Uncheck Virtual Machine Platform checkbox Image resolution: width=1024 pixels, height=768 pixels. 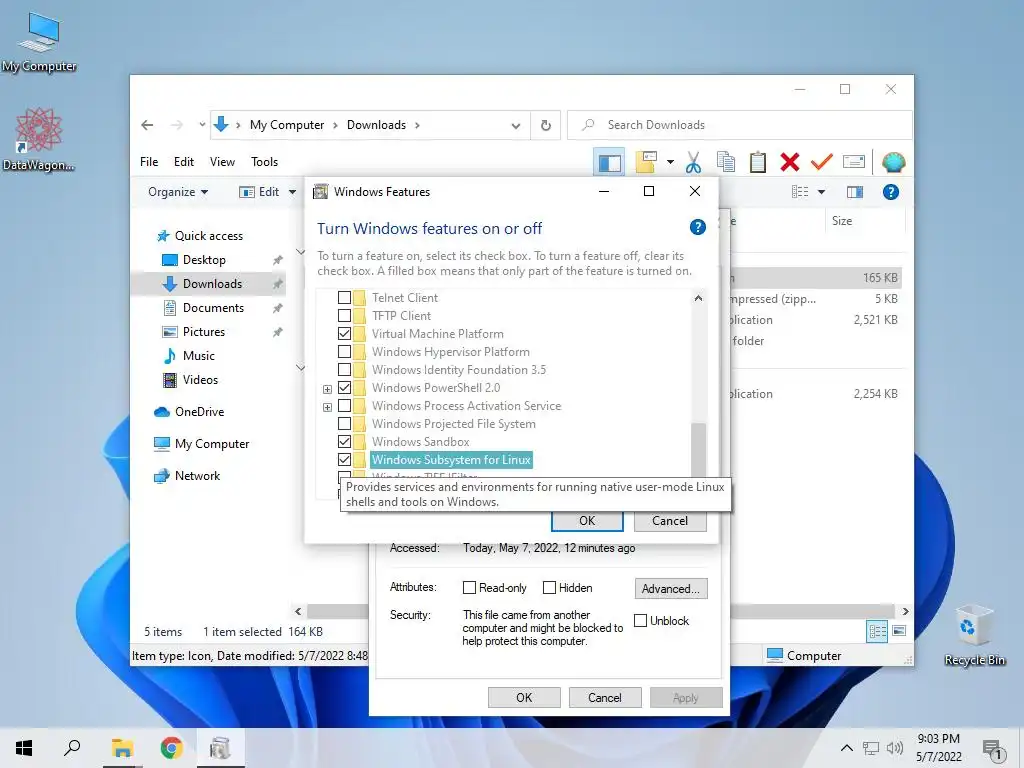point(344,334)
